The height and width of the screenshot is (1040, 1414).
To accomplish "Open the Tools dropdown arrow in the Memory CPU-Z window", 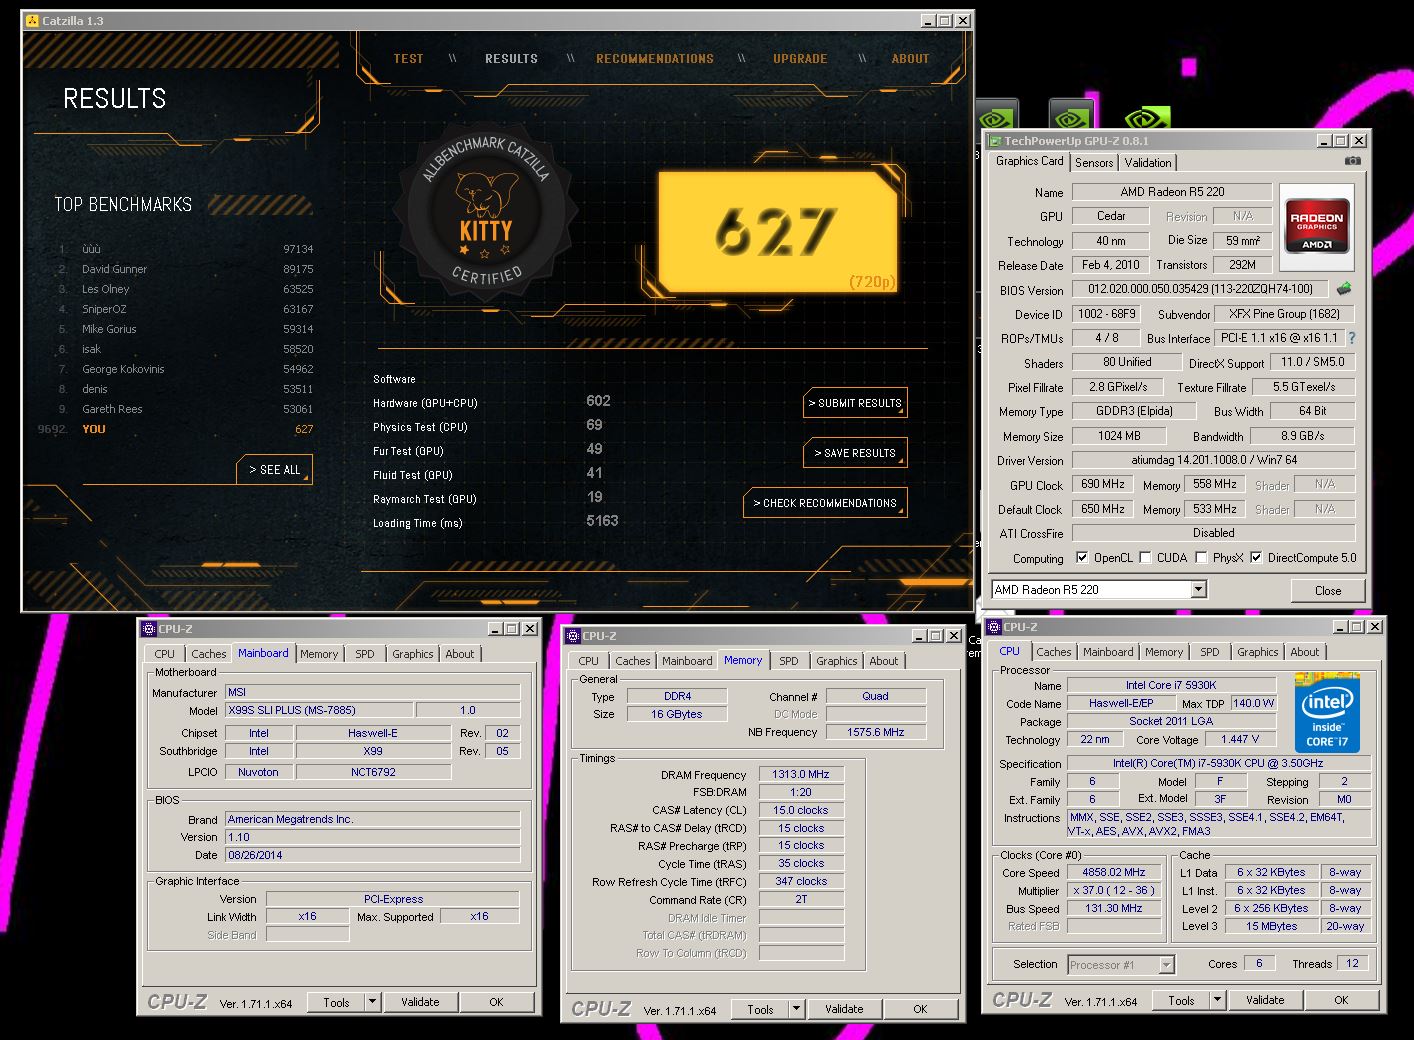I will pyautogui.click(x=796, y=1009).
